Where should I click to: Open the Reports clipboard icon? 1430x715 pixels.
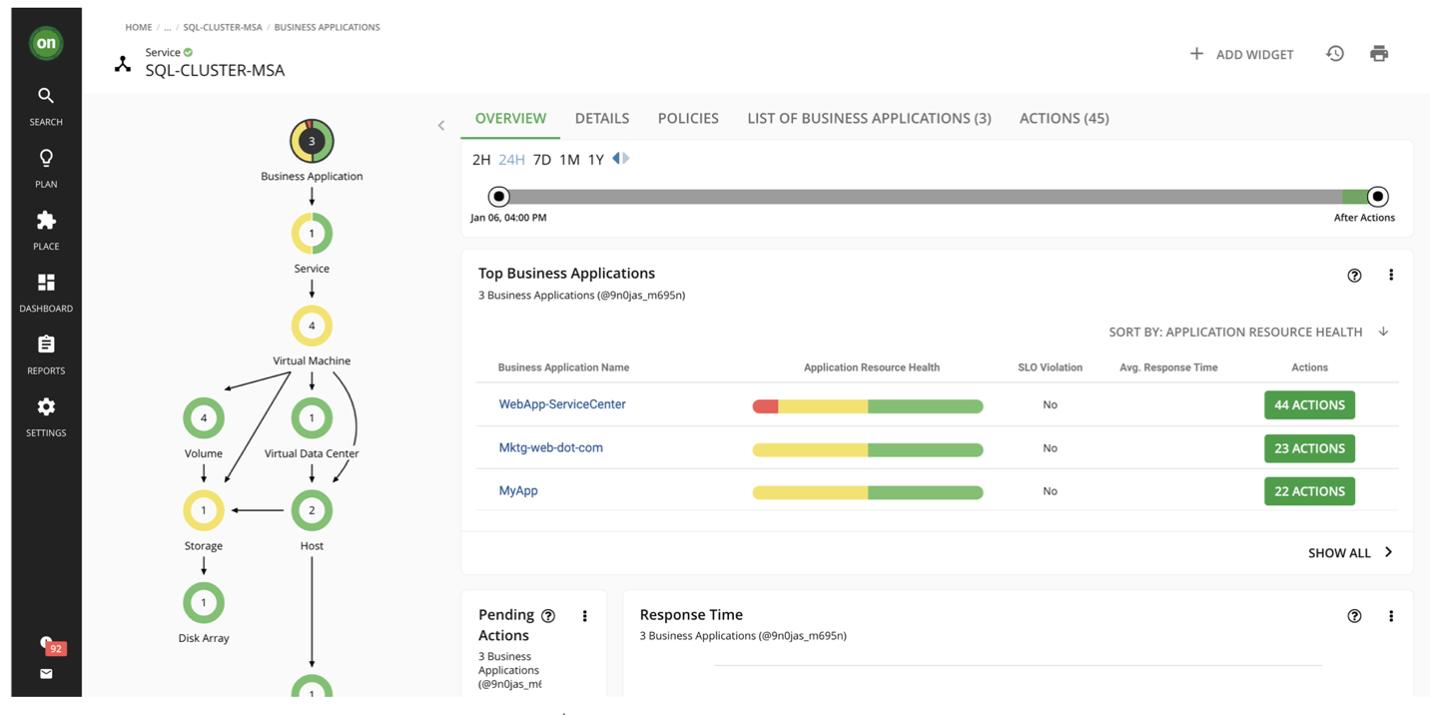(x=46, y=345)
